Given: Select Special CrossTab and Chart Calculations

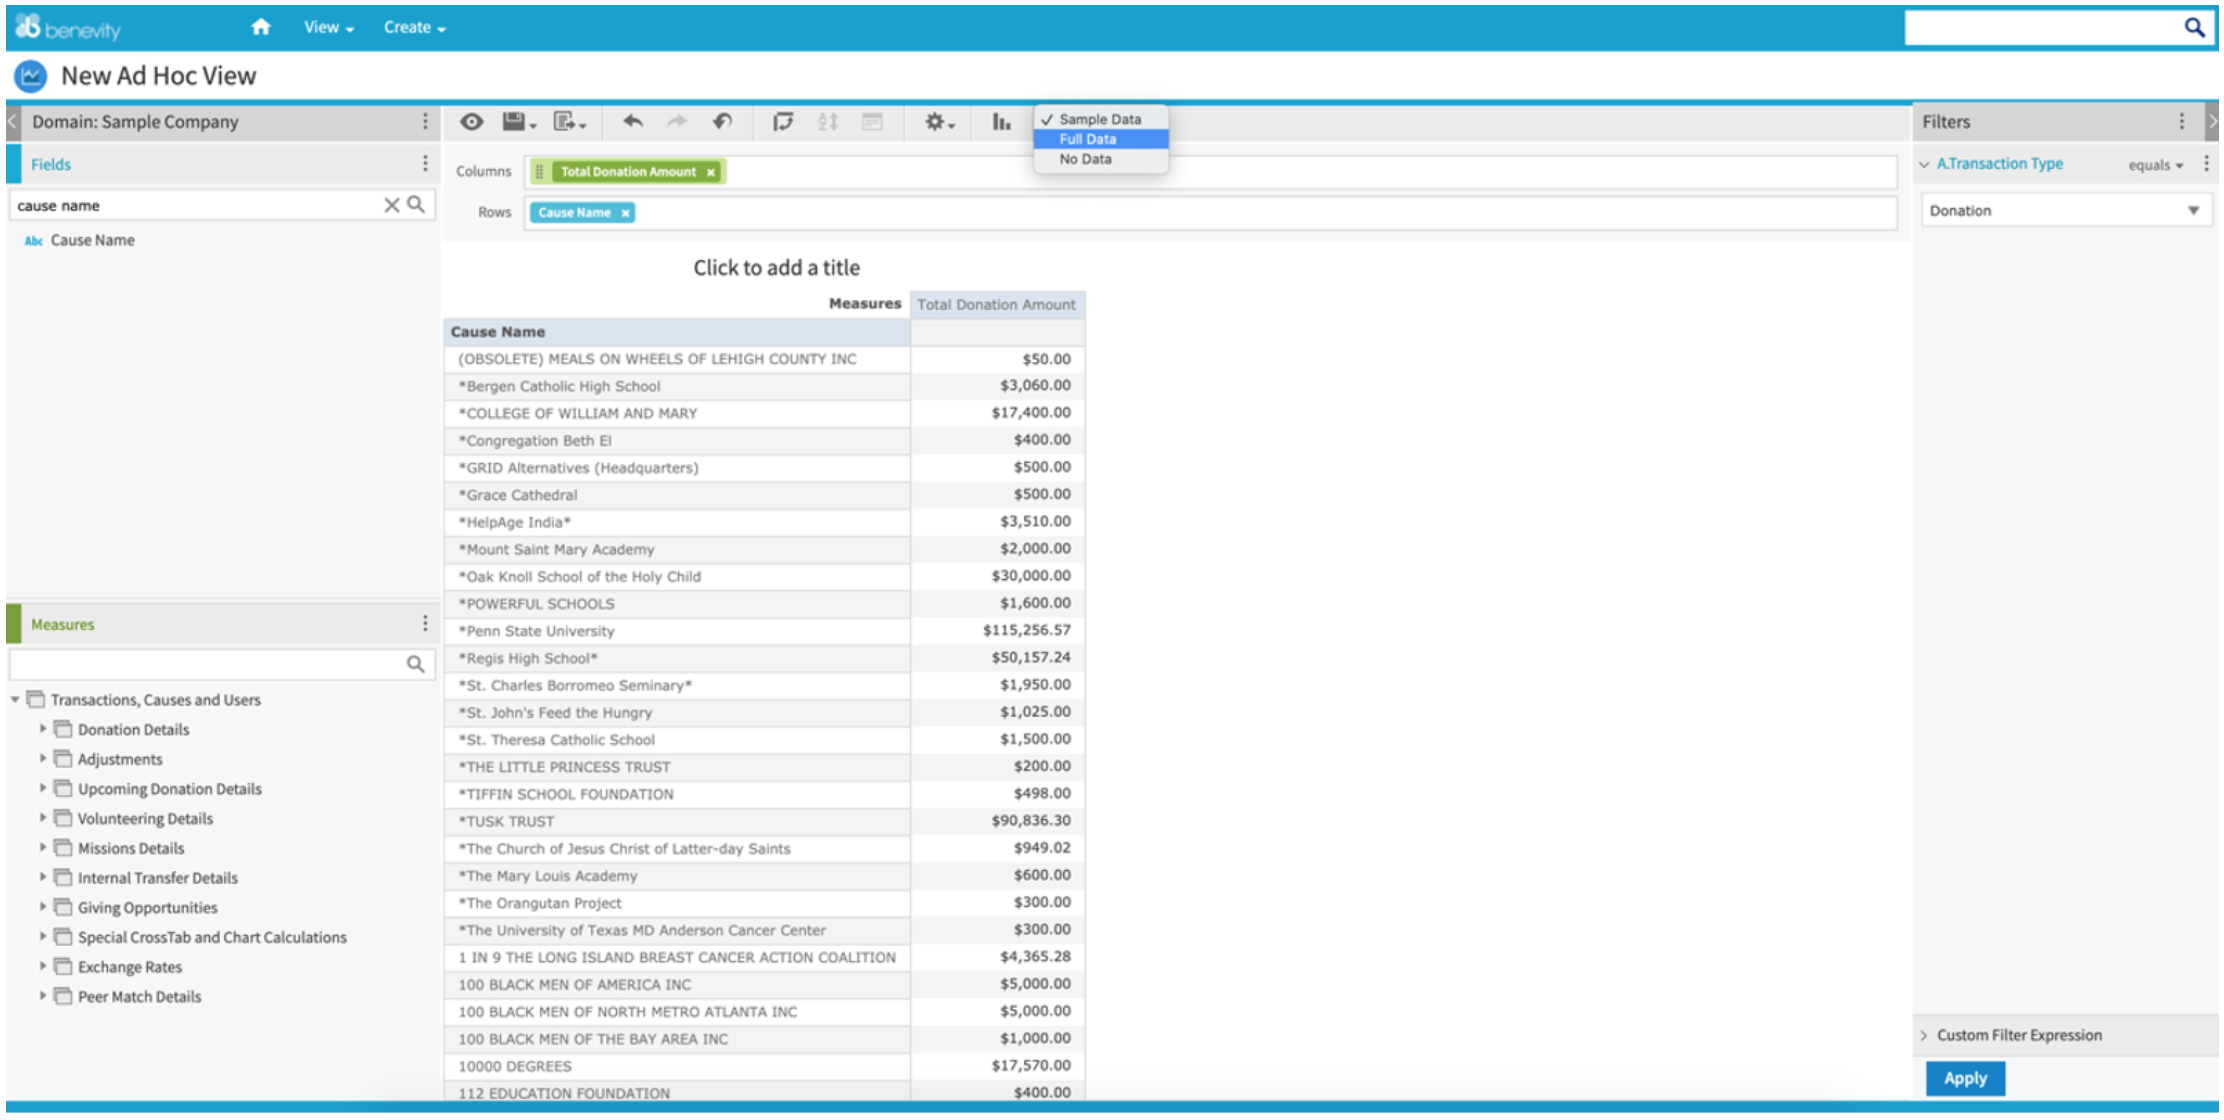Looking at the screenshot, I should (x=212, y=937).
